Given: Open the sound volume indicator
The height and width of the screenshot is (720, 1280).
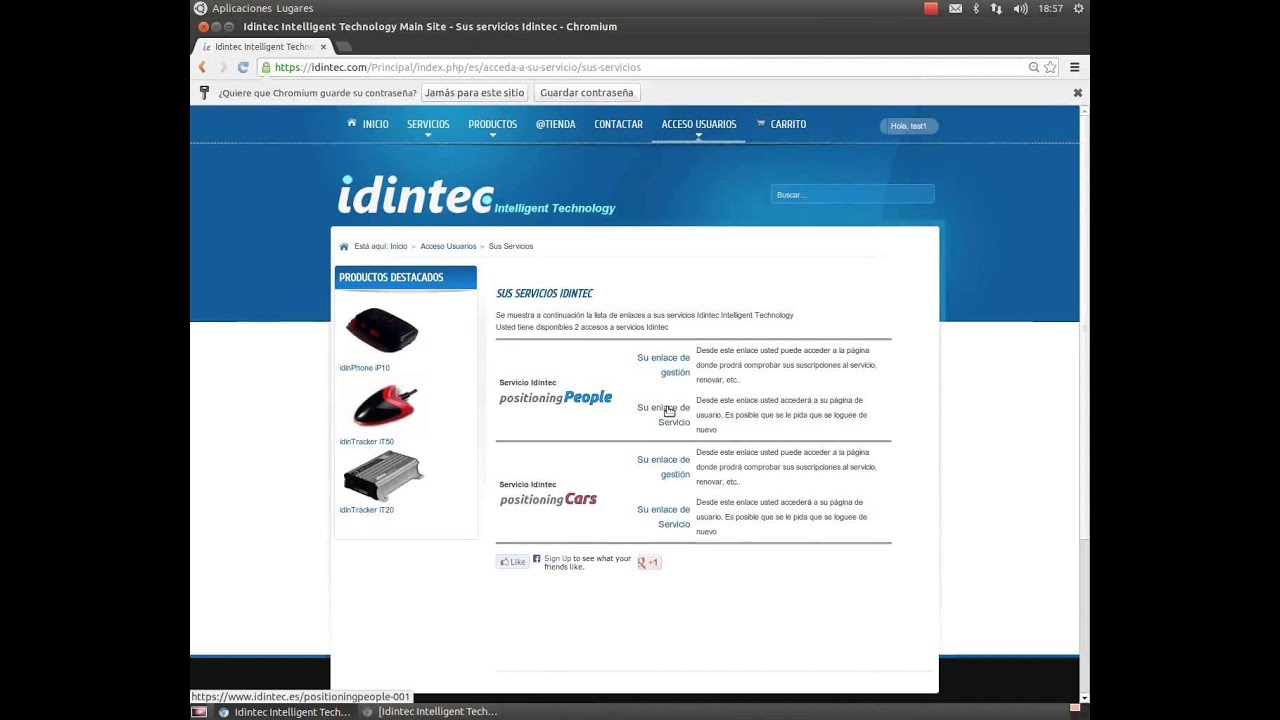Looking at the screenshot, I should pyautogui.click(x=1020, y=8).
